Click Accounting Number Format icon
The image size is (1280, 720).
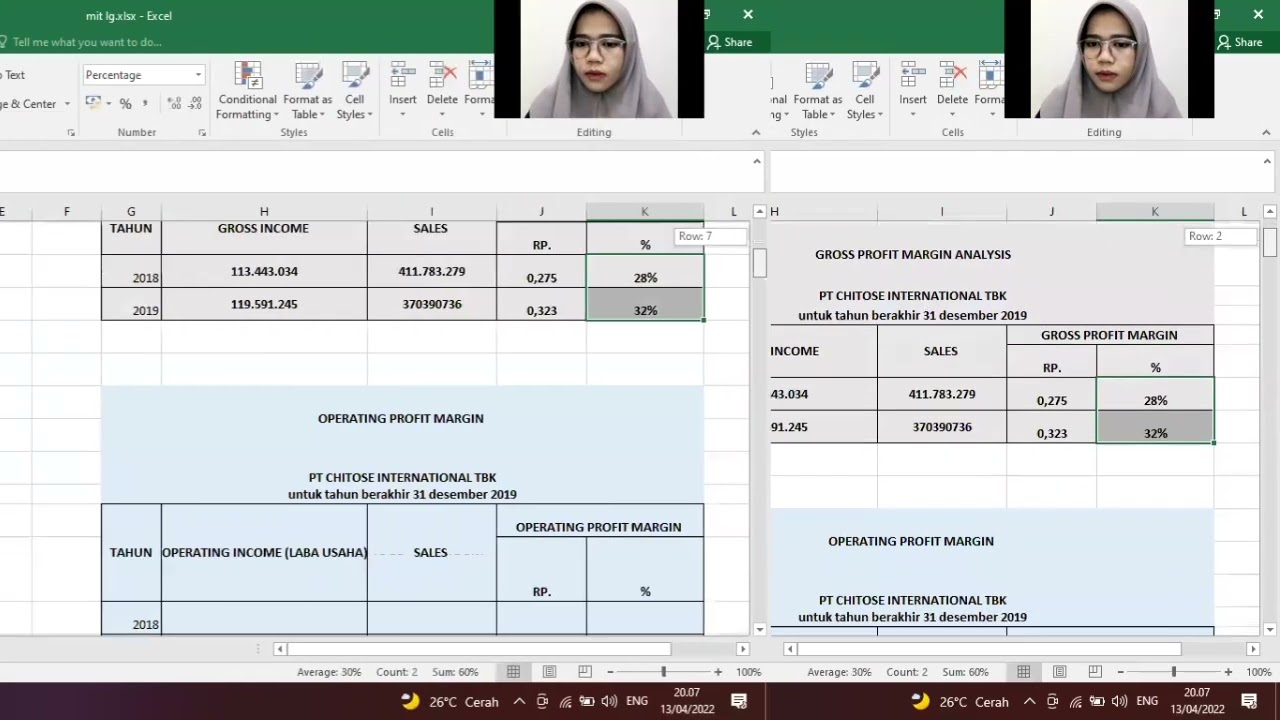click(x=92, y=103)
